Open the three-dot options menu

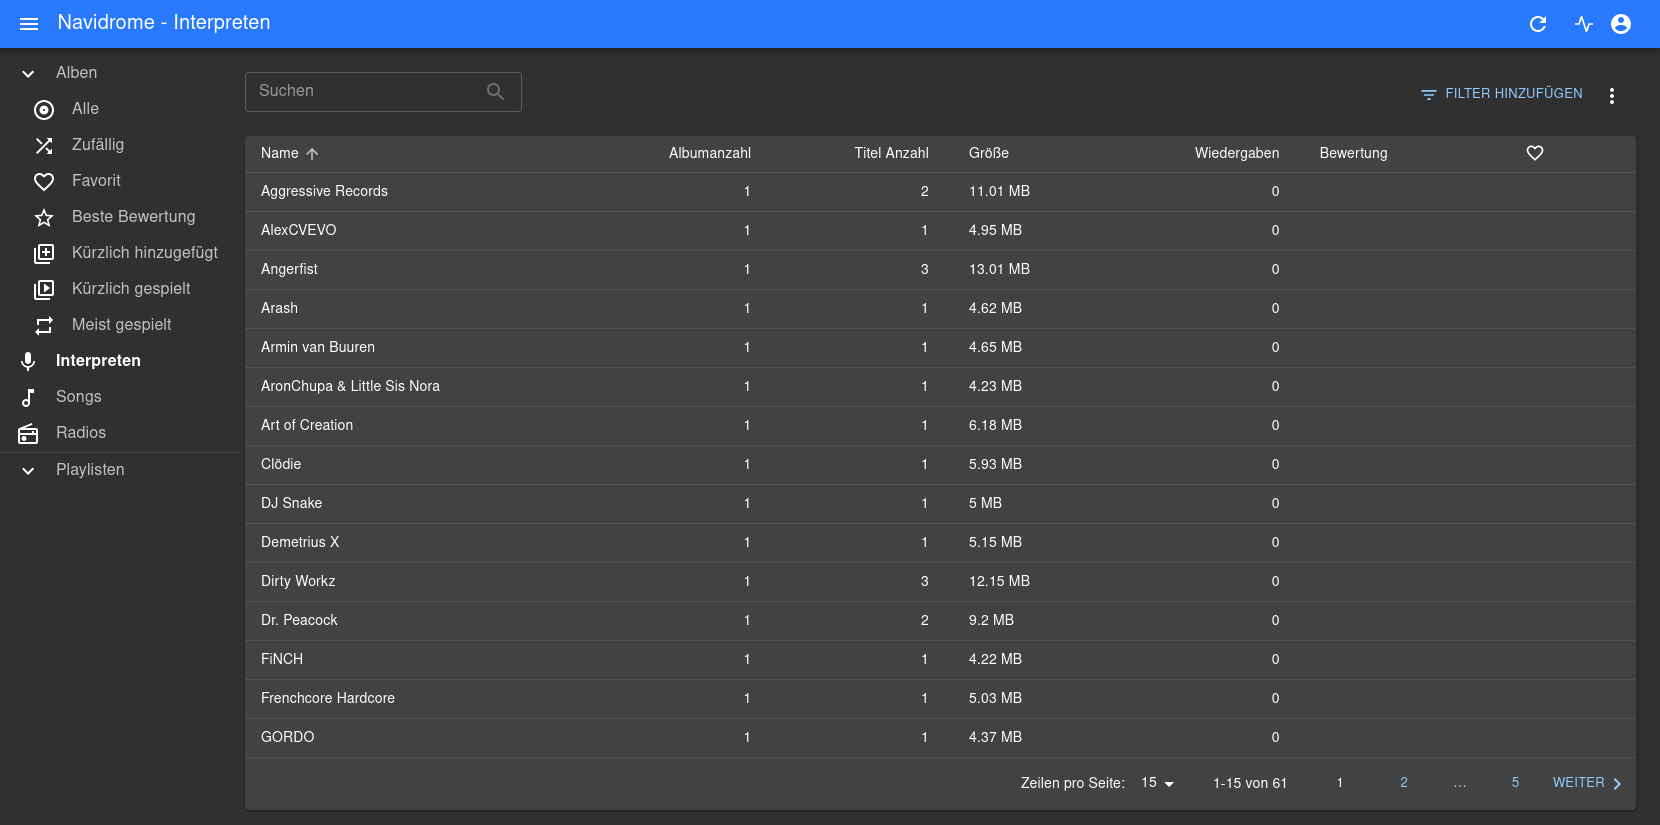tap(1611, 96)
